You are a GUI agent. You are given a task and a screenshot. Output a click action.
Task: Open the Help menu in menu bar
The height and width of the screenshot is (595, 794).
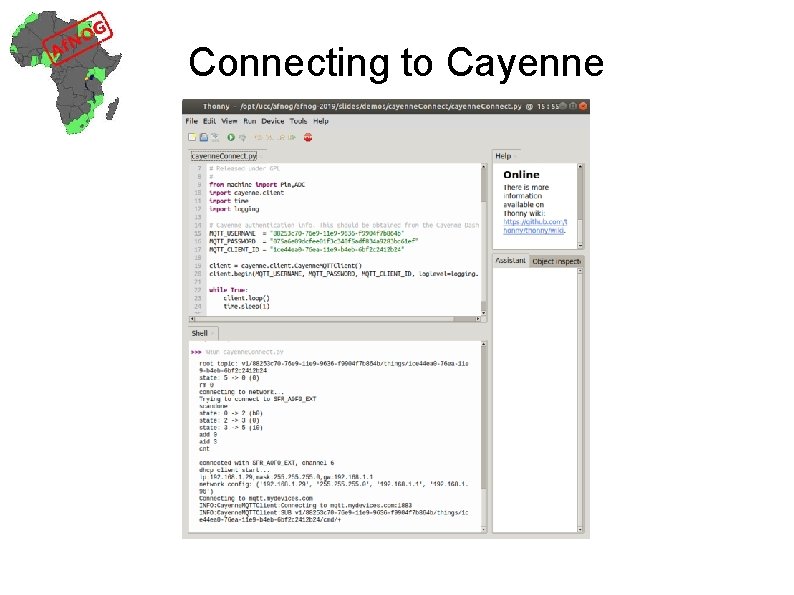321,121
